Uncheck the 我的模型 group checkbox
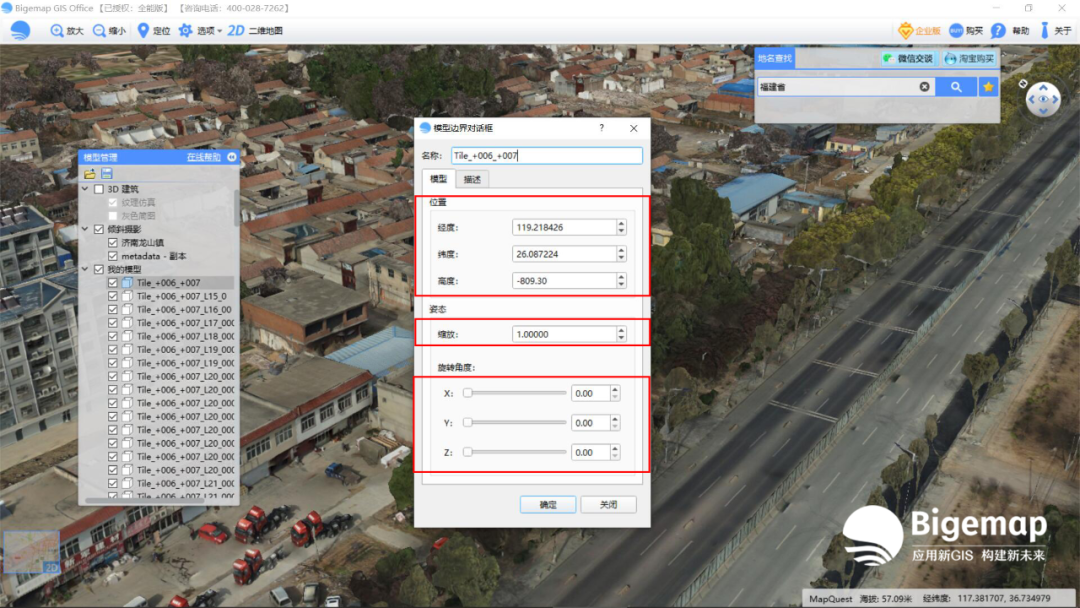 99,269
